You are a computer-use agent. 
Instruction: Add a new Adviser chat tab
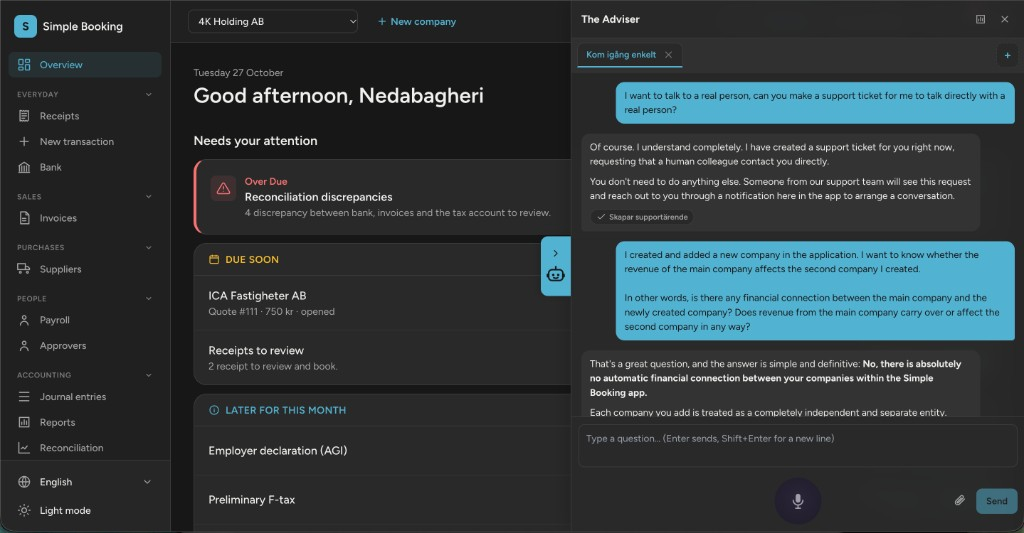pyautogui.click(x=1007, y=56)
